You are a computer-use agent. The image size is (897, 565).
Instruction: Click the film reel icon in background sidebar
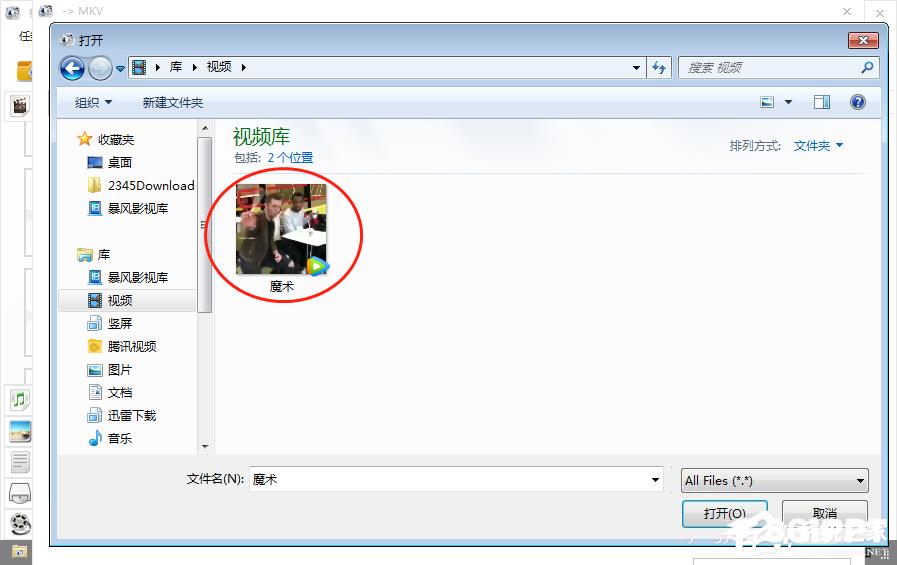click(21, 524)
